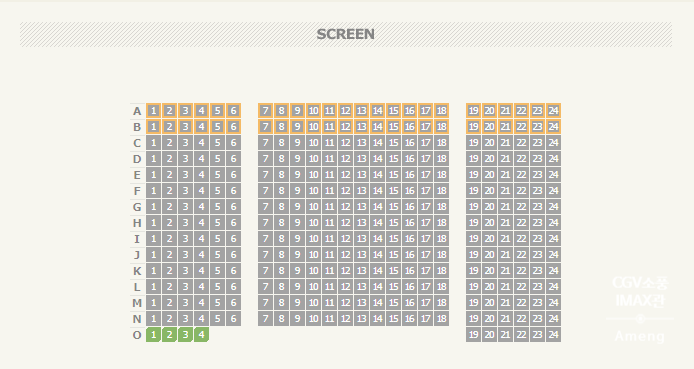The image size is (694, 369).
Task: Click seat E10 in row E
Action: tap(313, 175)
